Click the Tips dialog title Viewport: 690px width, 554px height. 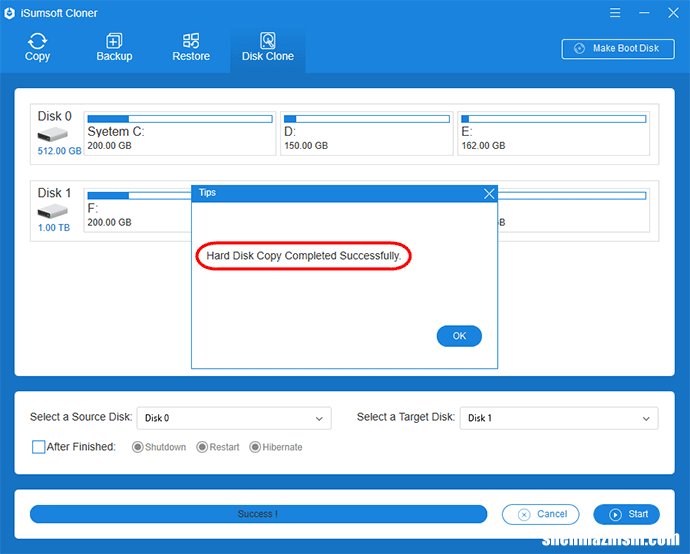pos(207,193)
